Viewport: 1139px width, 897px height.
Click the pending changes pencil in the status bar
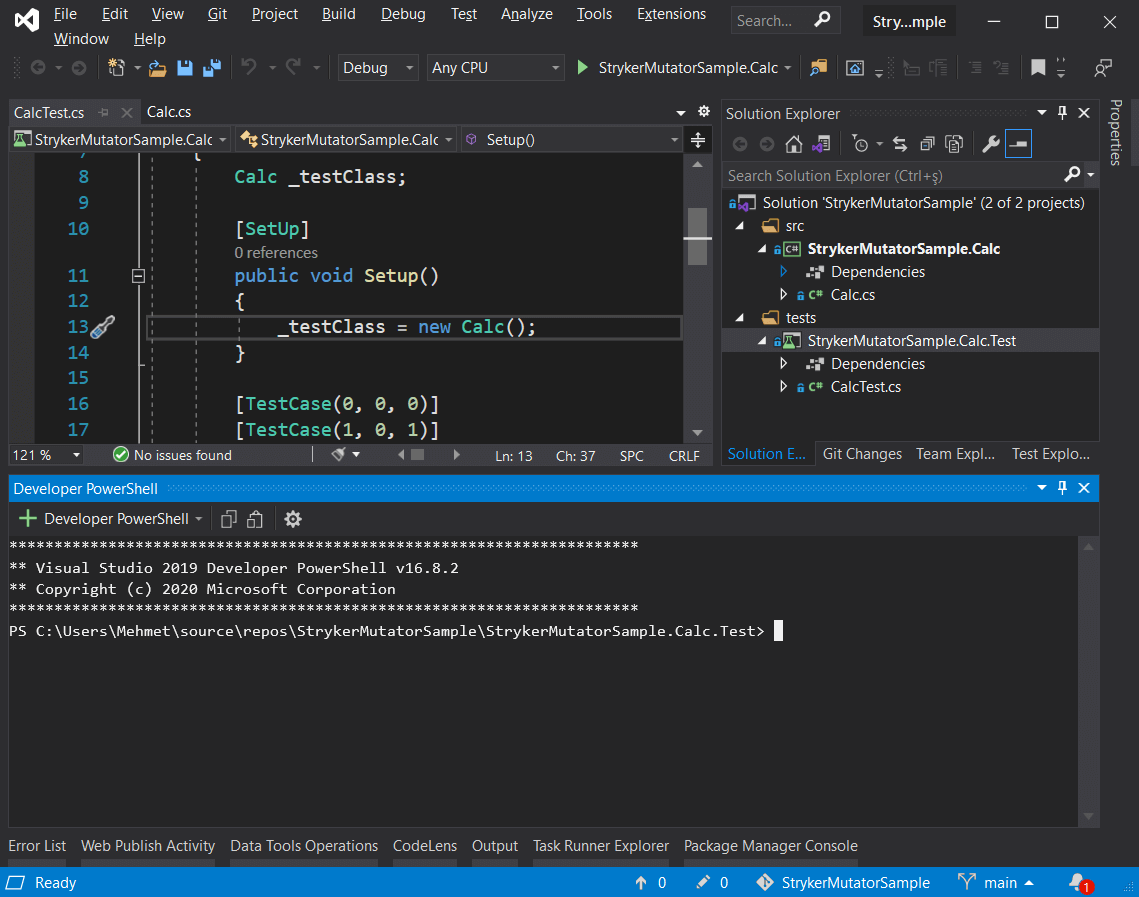(x=702, y=882)
